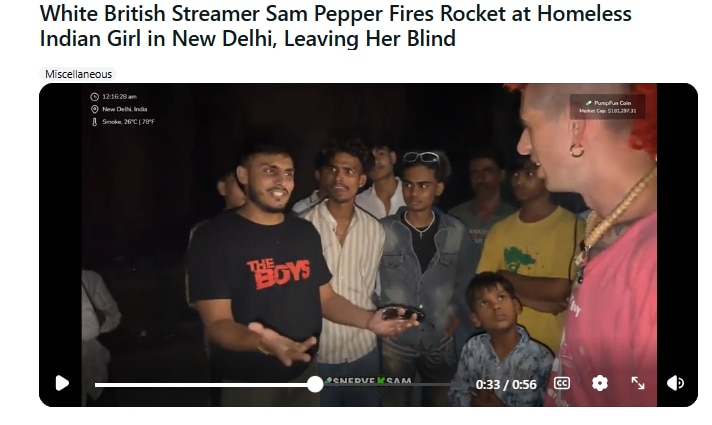This screenshot has width=712, height=425.
Task: Toggle closed captions with the CC icon
Action: (x=562, y=383)
